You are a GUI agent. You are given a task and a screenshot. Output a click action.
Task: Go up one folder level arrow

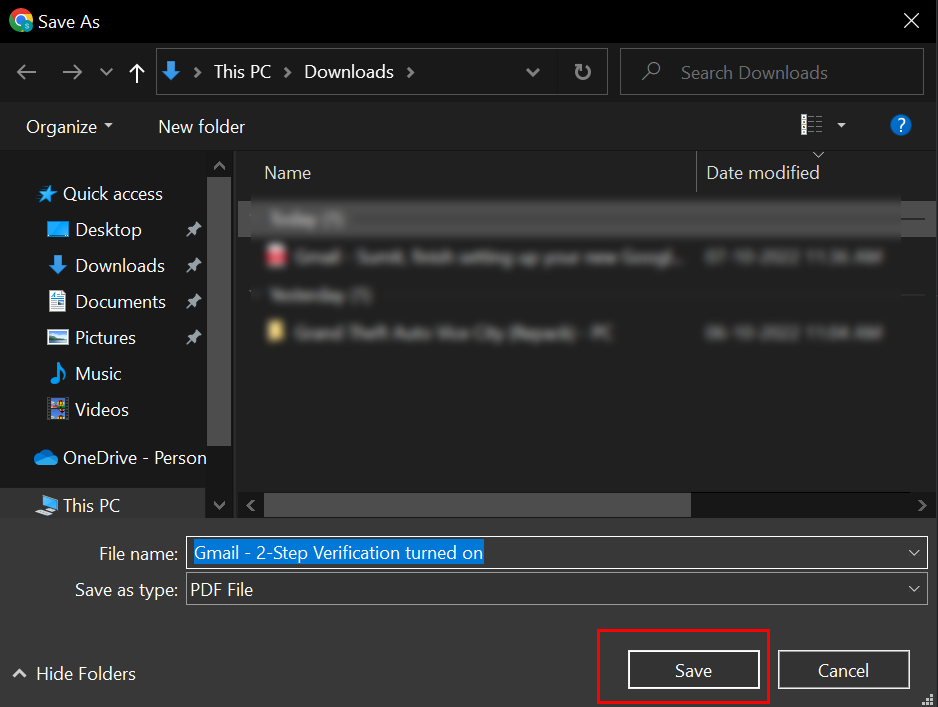137,73
